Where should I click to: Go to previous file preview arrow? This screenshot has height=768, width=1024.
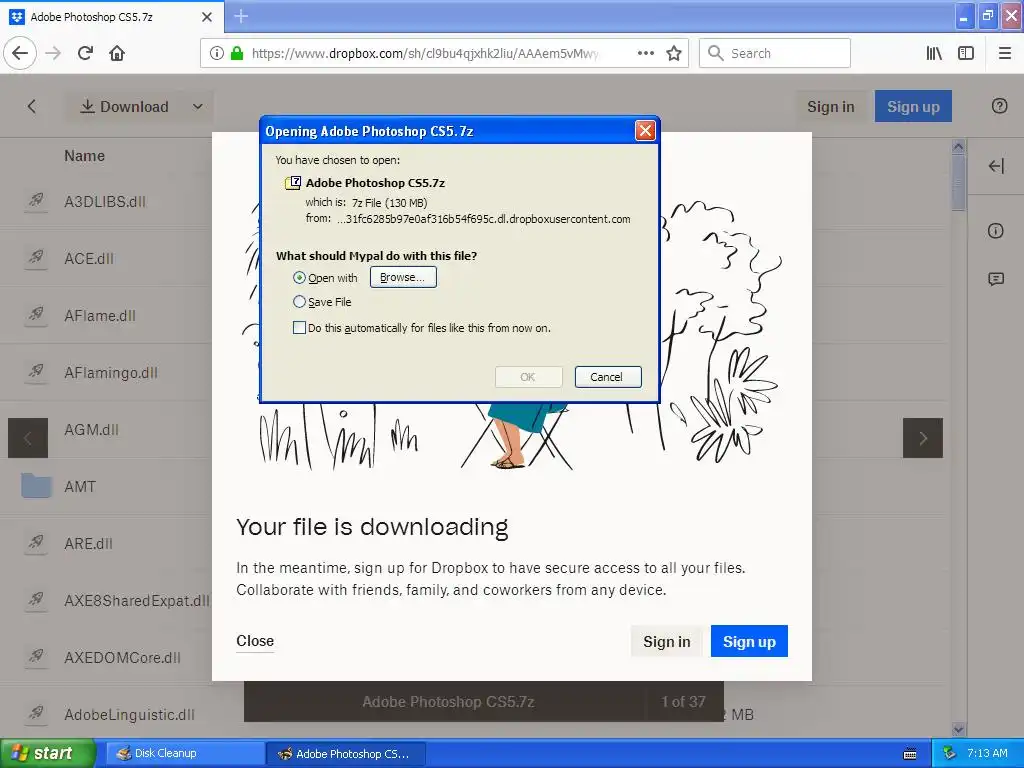(28, 438)
